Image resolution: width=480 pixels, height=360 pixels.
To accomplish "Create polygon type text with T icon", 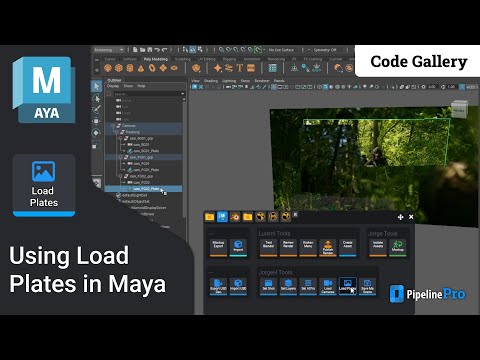I will pos(240,68).
